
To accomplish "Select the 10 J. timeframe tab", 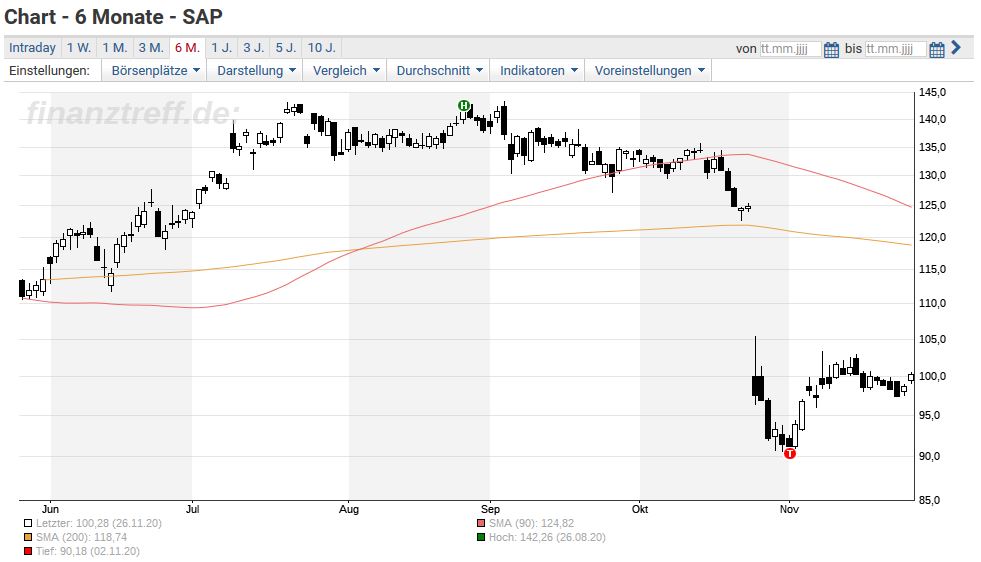I will click(322, 48).
